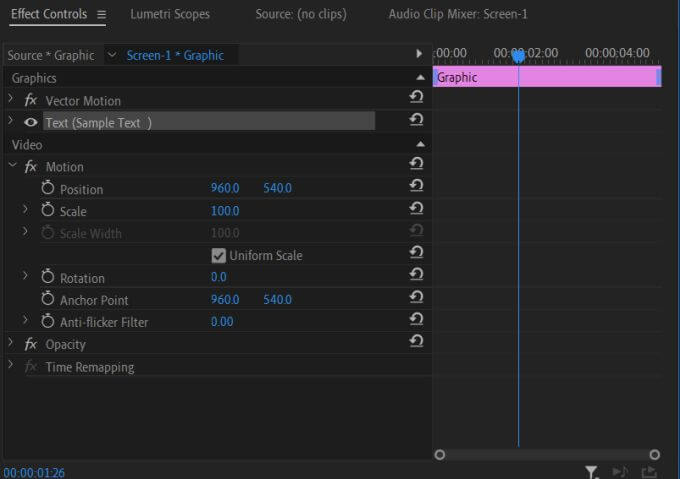Open the Audio Clip Mixer tab
This screenshot has height=479, width=680.
[x=458, y=15]
